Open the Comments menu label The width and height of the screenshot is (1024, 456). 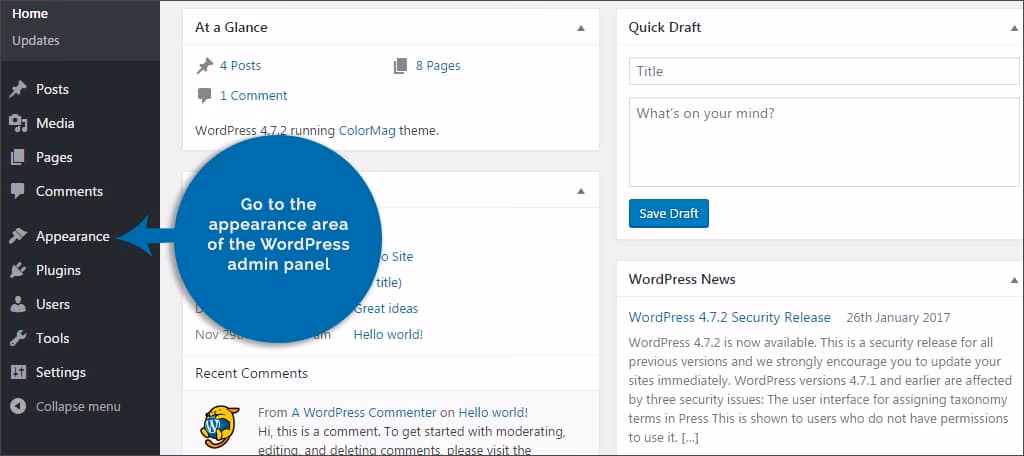click(x=69, y=191)
